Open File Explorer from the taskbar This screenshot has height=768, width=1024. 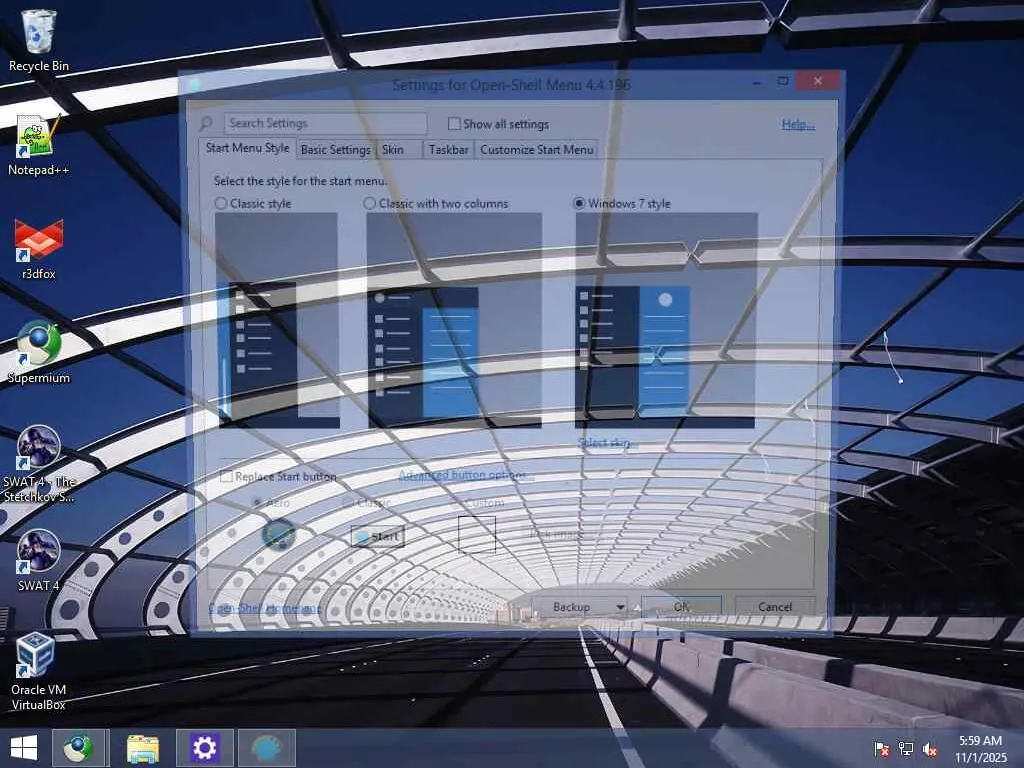pos(142,748)
